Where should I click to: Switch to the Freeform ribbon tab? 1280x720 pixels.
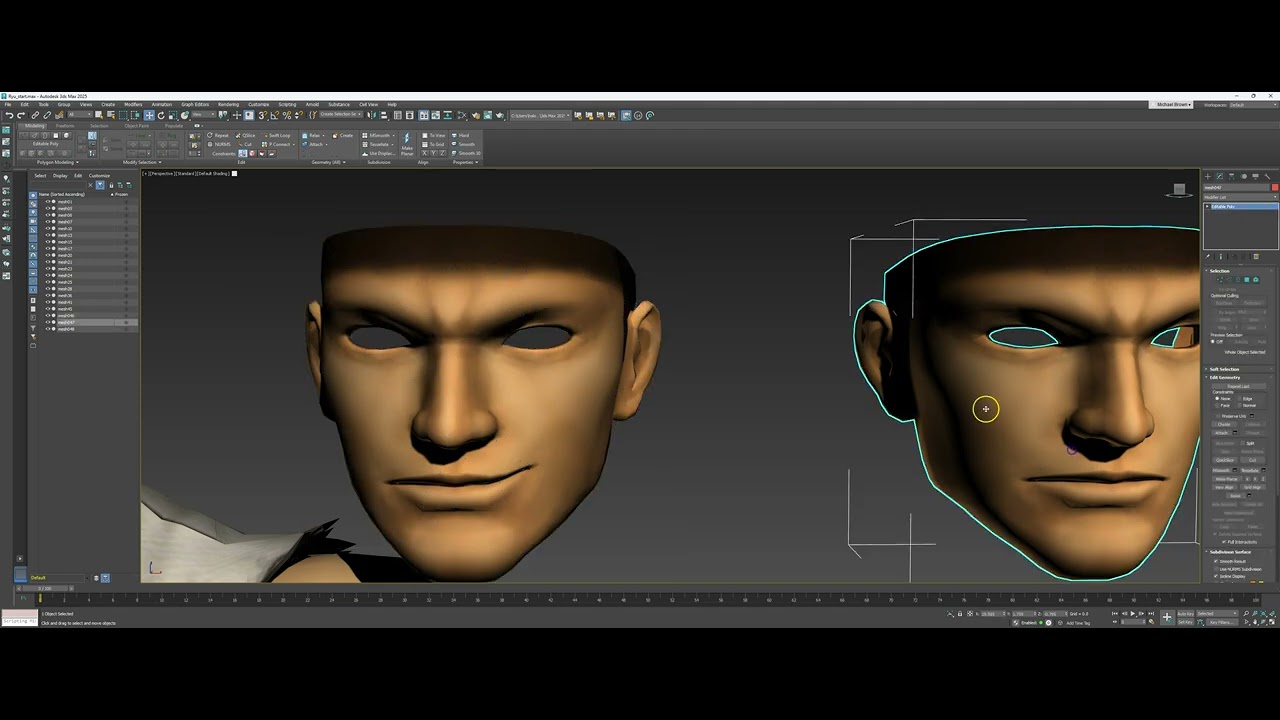coord(65,126)
